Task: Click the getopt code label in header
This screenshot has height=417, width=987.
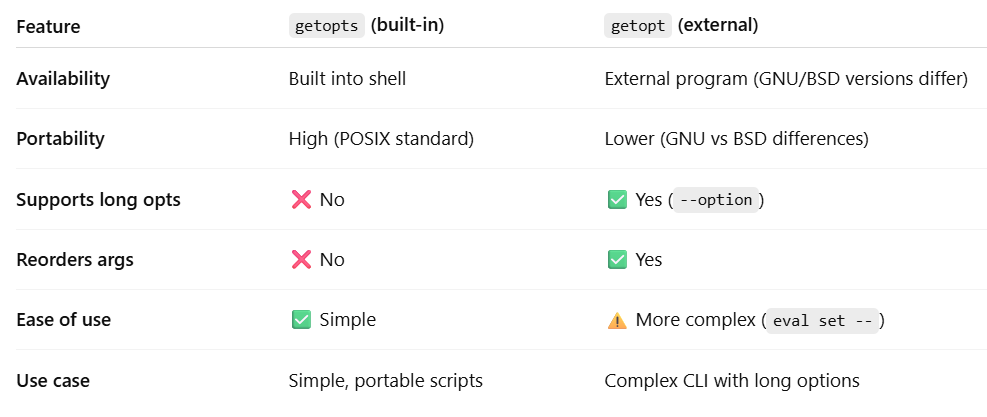Action: click(638, 26)
